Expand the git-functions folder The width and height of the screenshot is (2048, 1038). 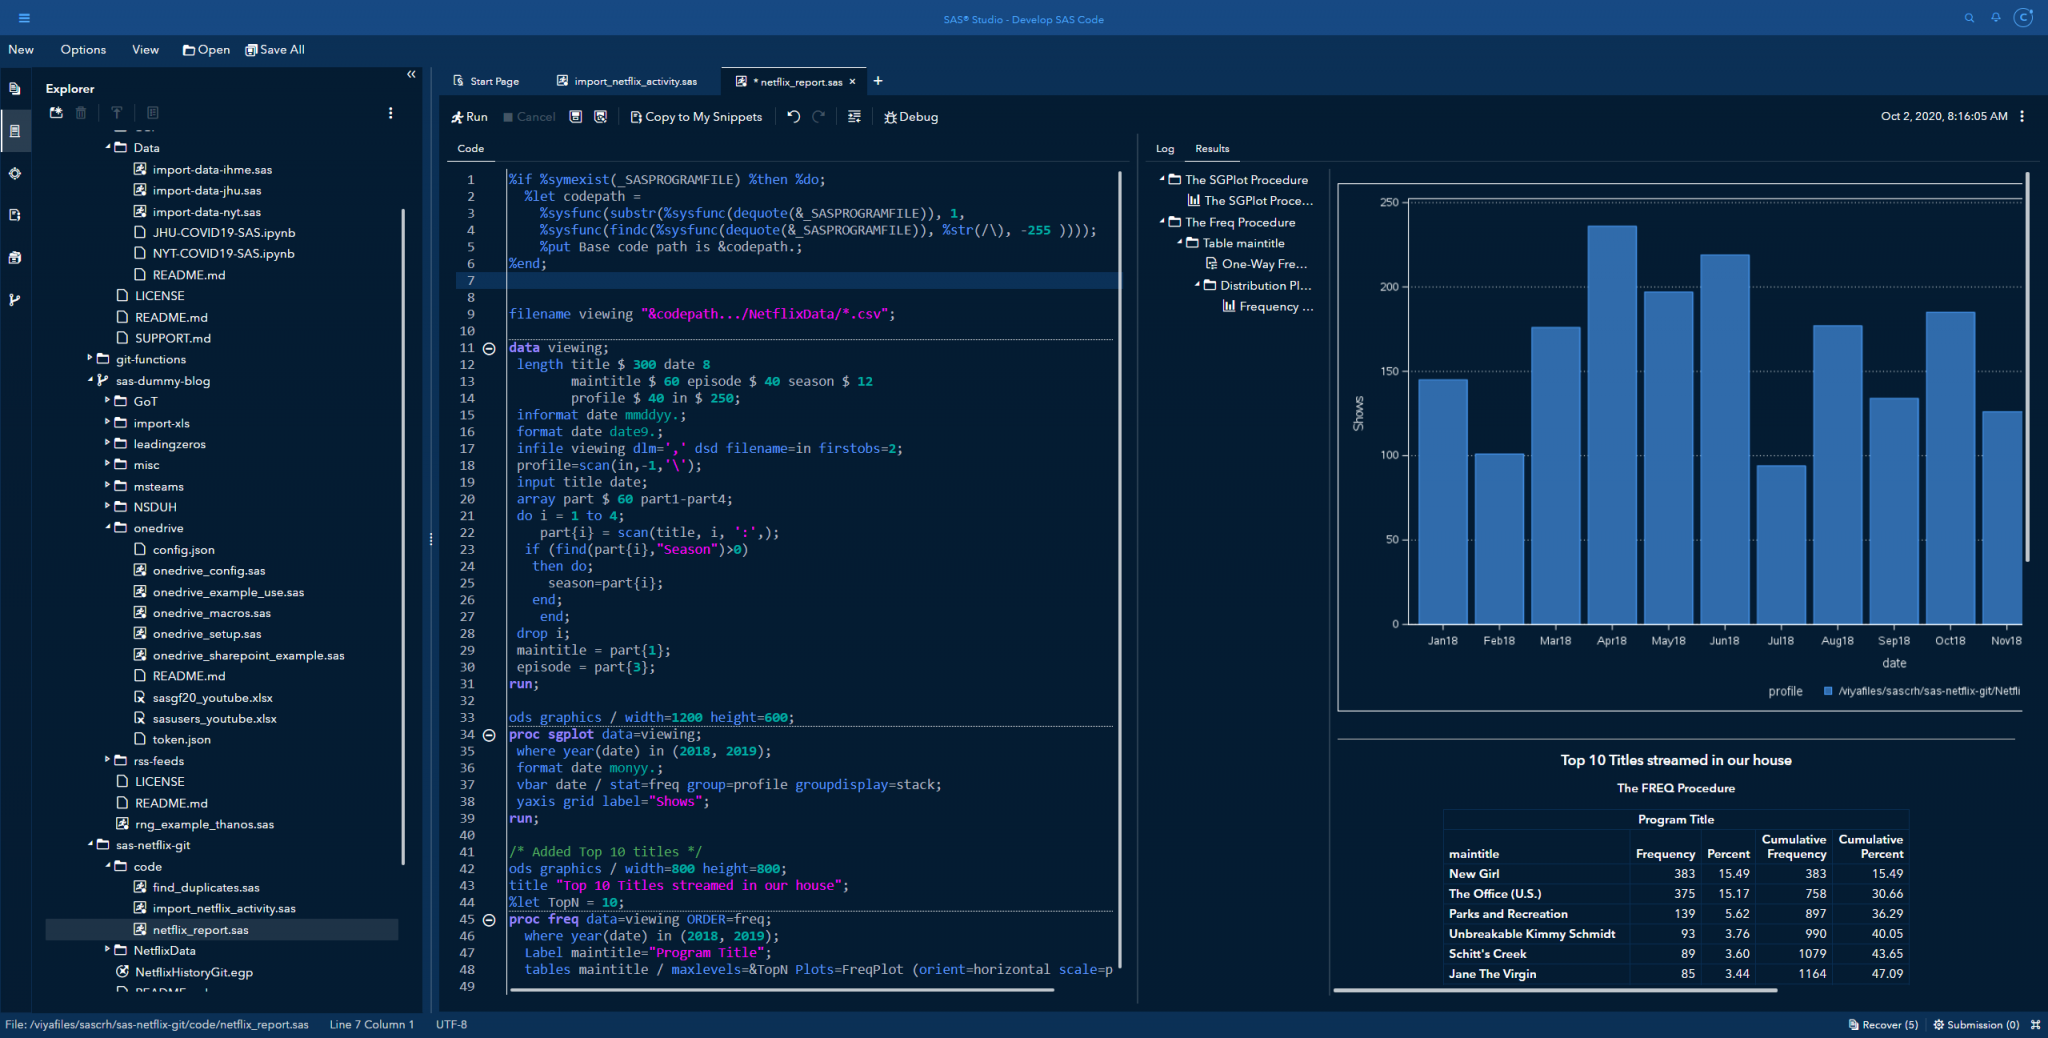[90, 358]
